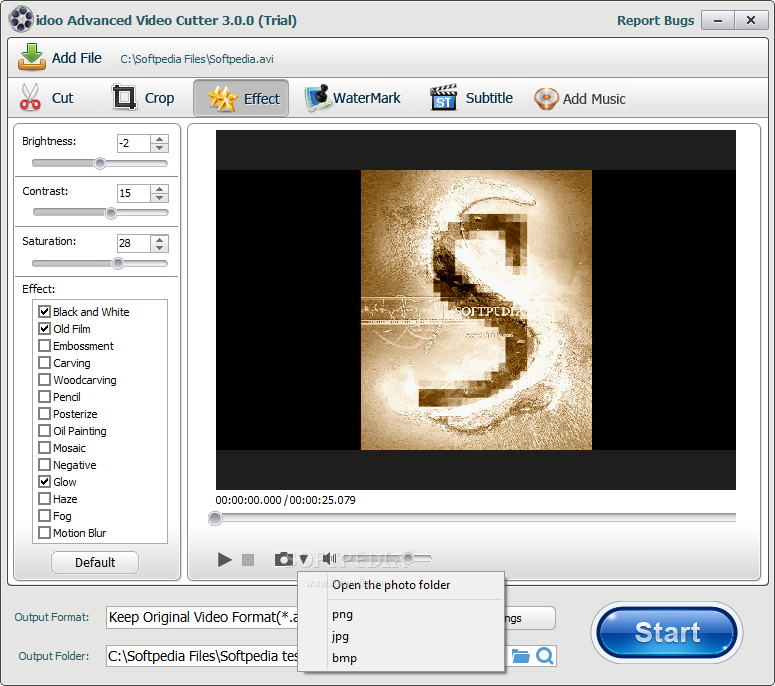
Task: Check the Fog effect
Action: [x=44, y=515]
